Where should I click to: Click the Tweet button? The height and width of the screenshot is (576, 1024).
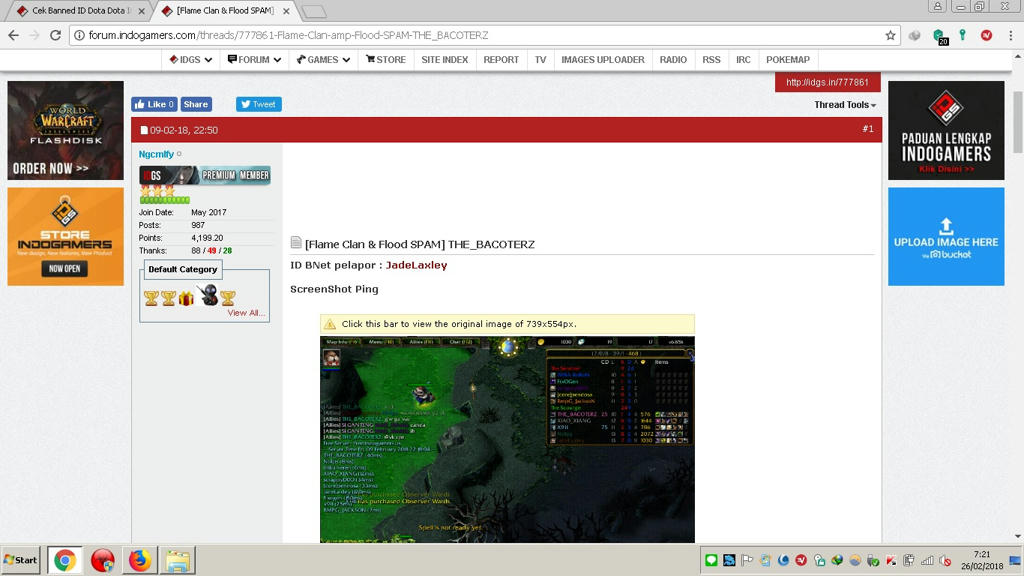(259, 104)
